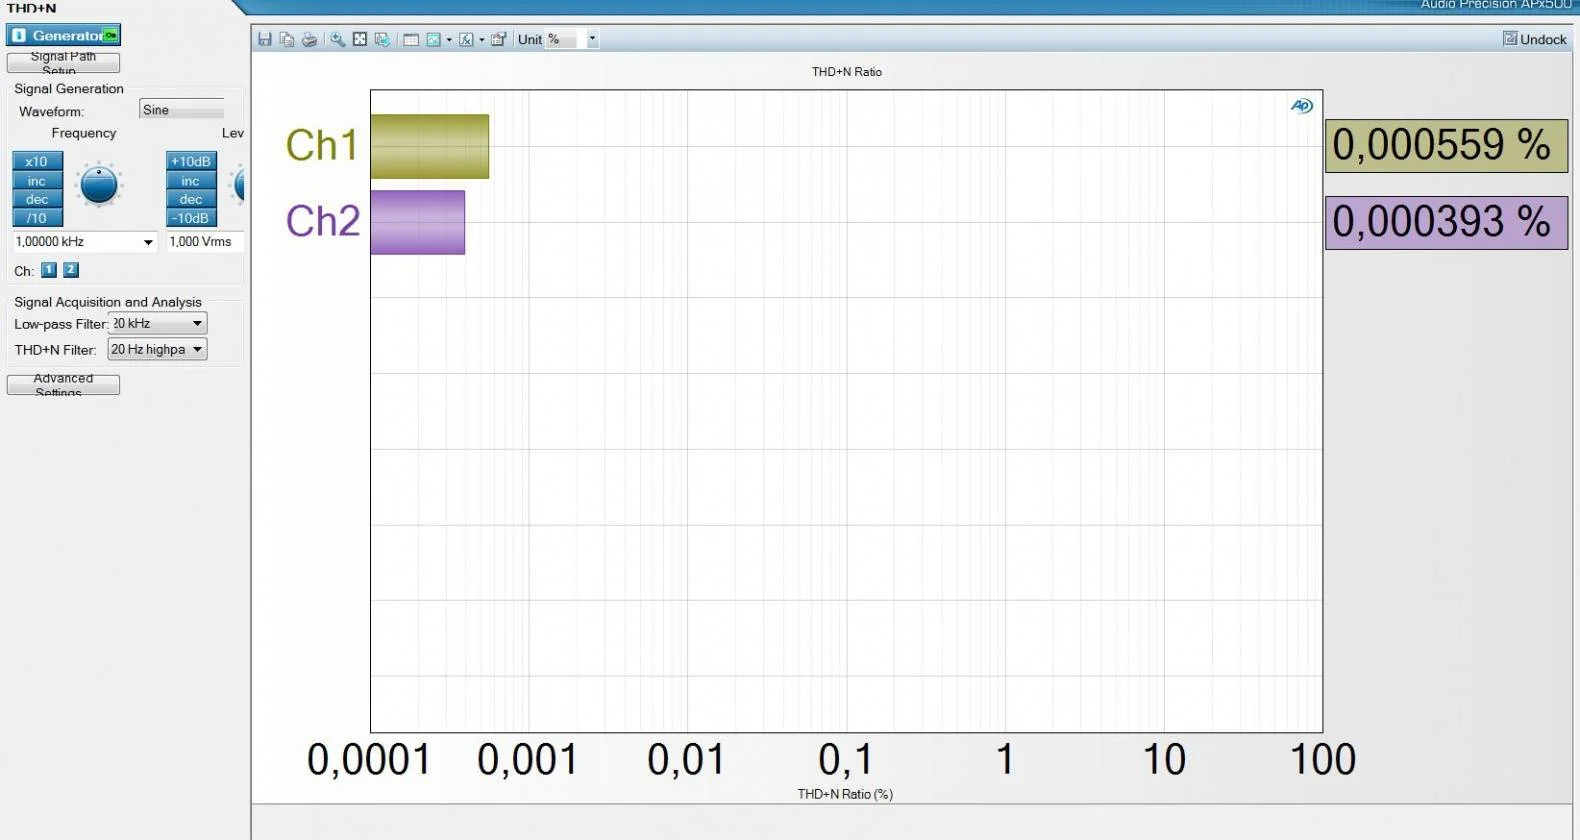Open Advanced Settings
1580x840 pixels.
63,385
